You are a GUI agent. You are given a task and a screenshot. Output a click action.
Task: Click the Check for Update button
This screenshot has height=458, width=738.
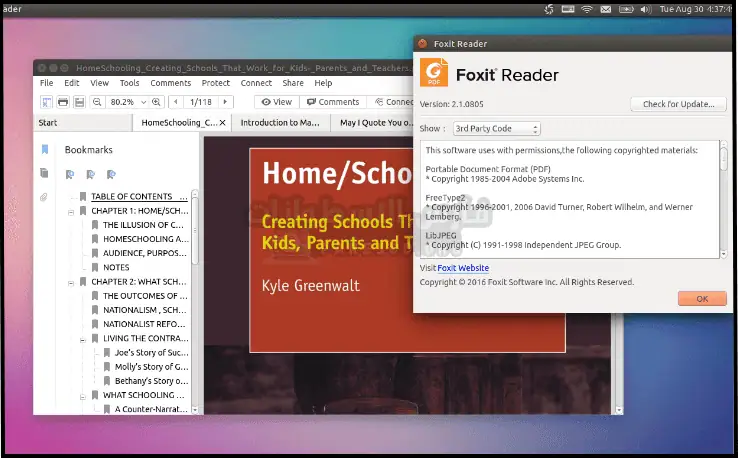click(678, 104)
